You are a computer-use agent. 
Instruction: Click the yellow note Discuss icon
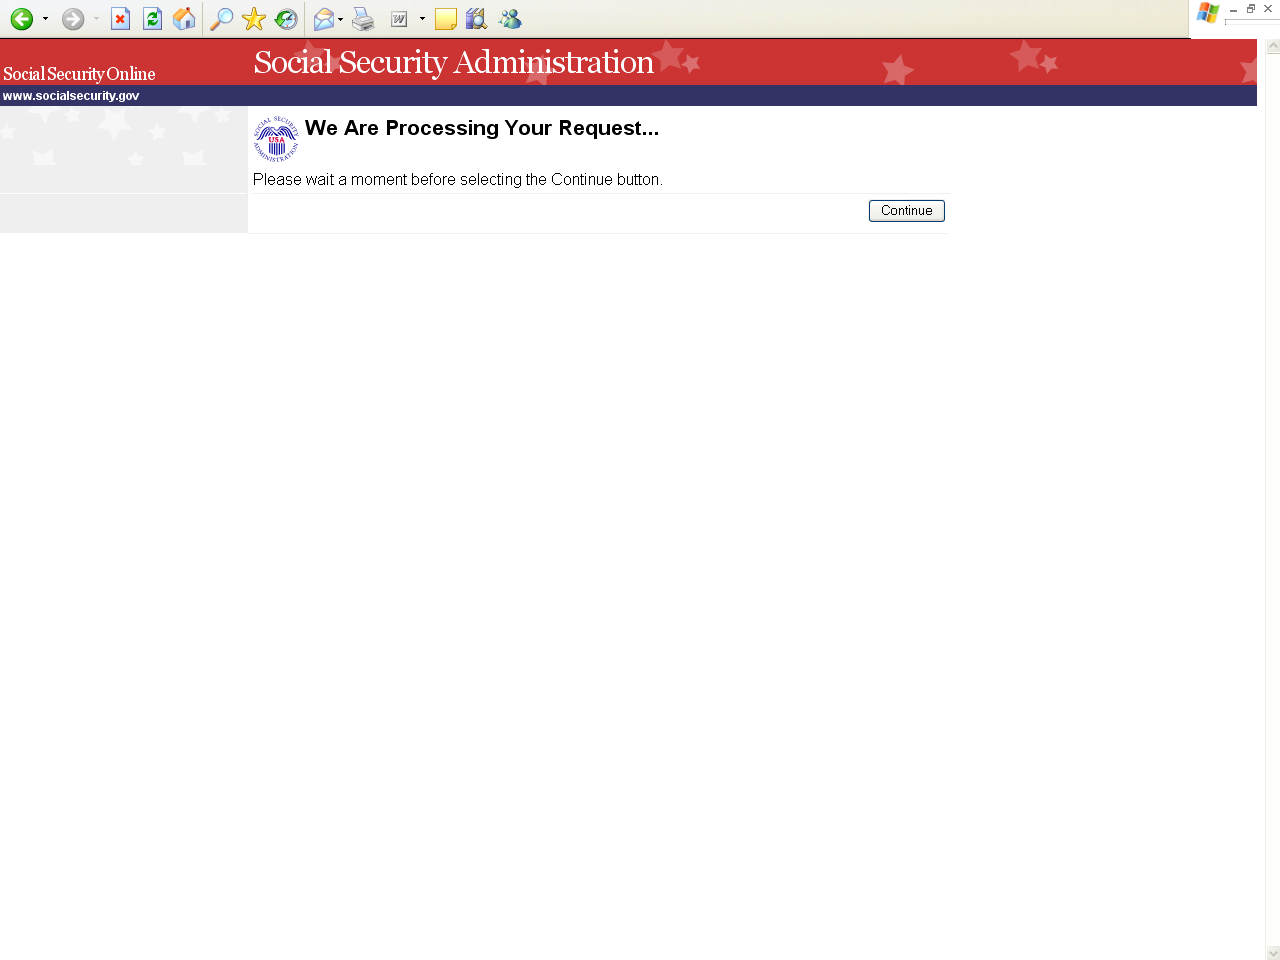446,19
